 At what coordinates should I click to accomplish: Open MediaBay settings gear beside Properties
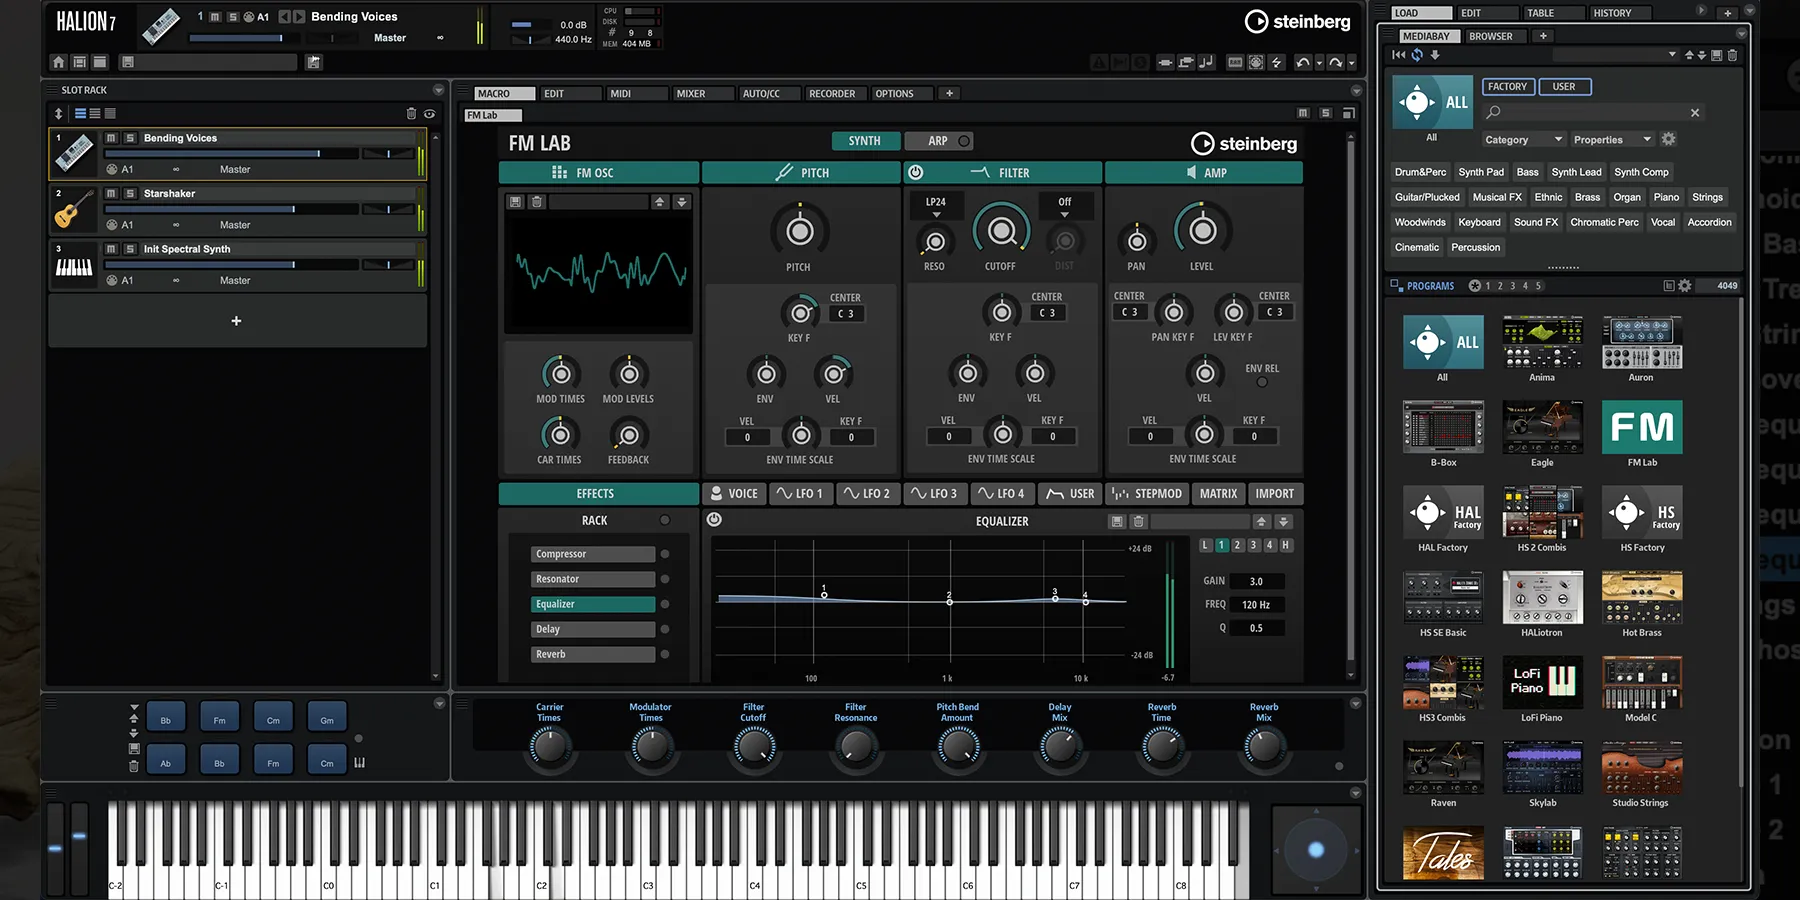(1668, 139)
